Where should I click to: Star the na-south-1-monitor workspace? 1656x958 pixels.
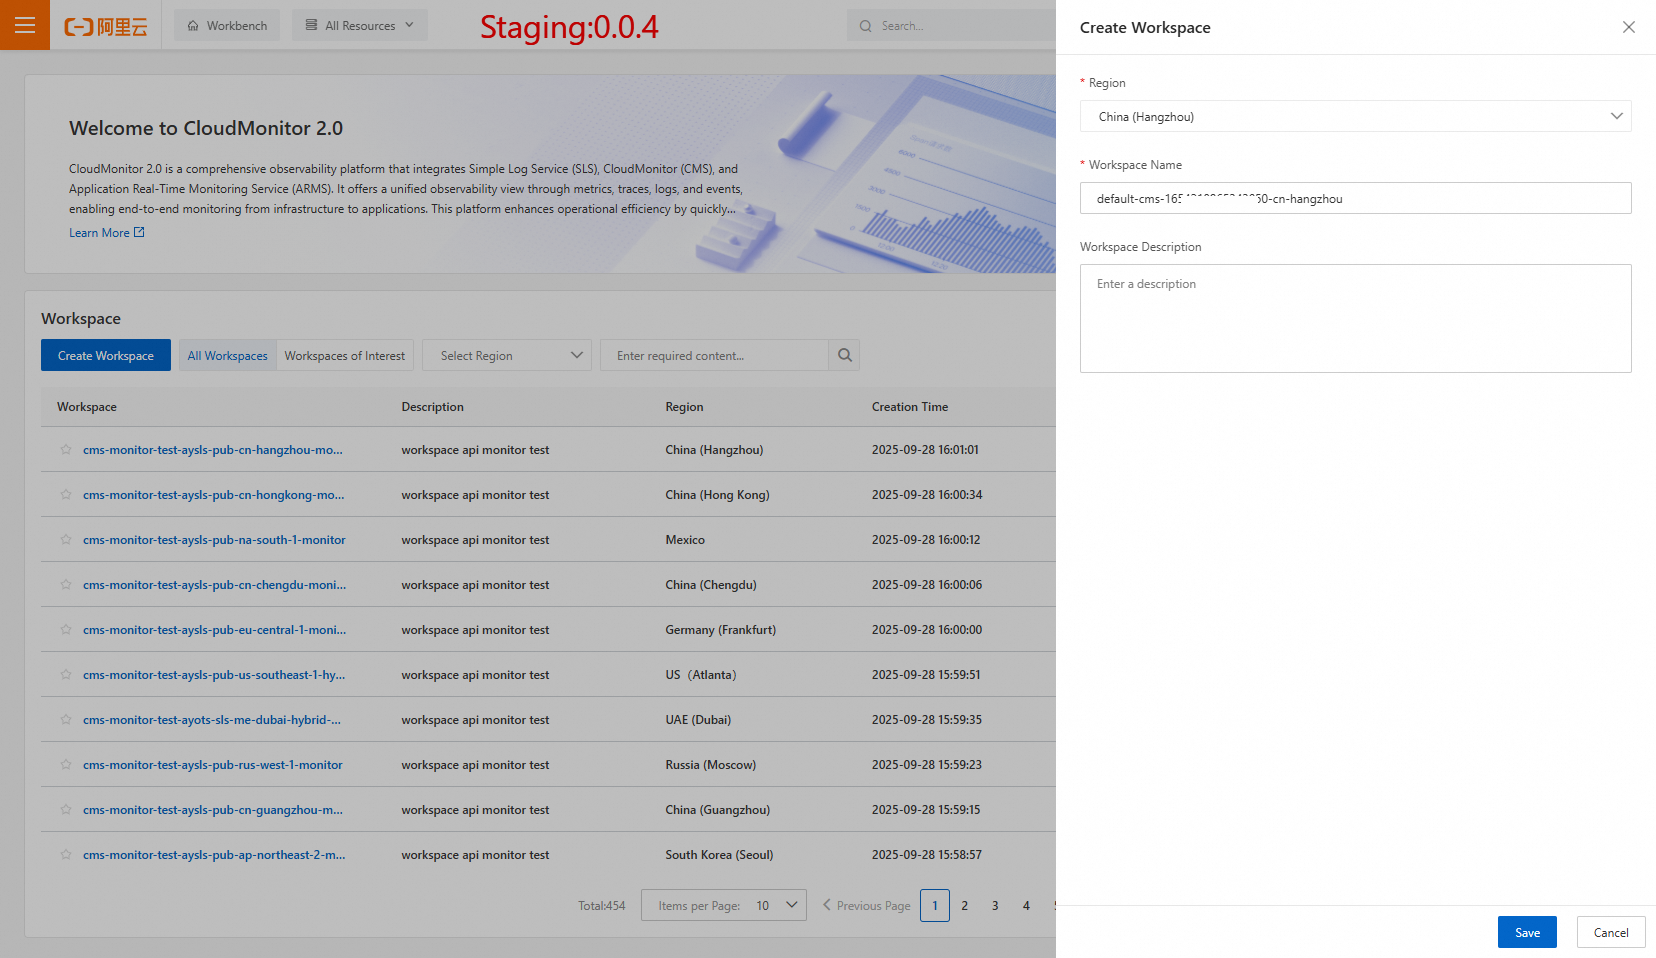point(66,540)
